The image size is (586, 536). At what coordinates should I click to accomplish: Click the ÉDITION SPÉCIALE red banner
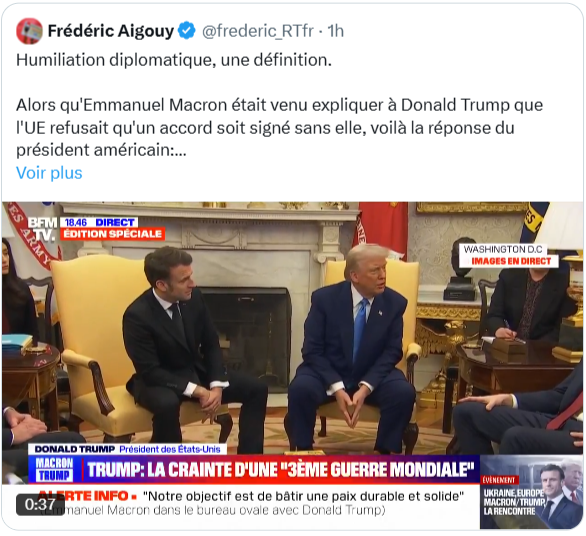tap(112, 234)
